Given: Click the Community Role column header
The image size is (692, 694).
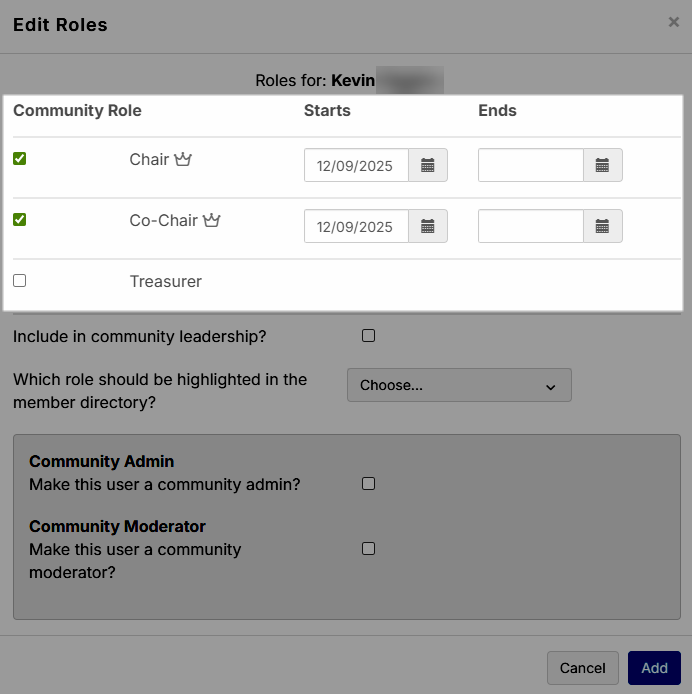Looking at the screenshot, I should [x=77, y=110].
